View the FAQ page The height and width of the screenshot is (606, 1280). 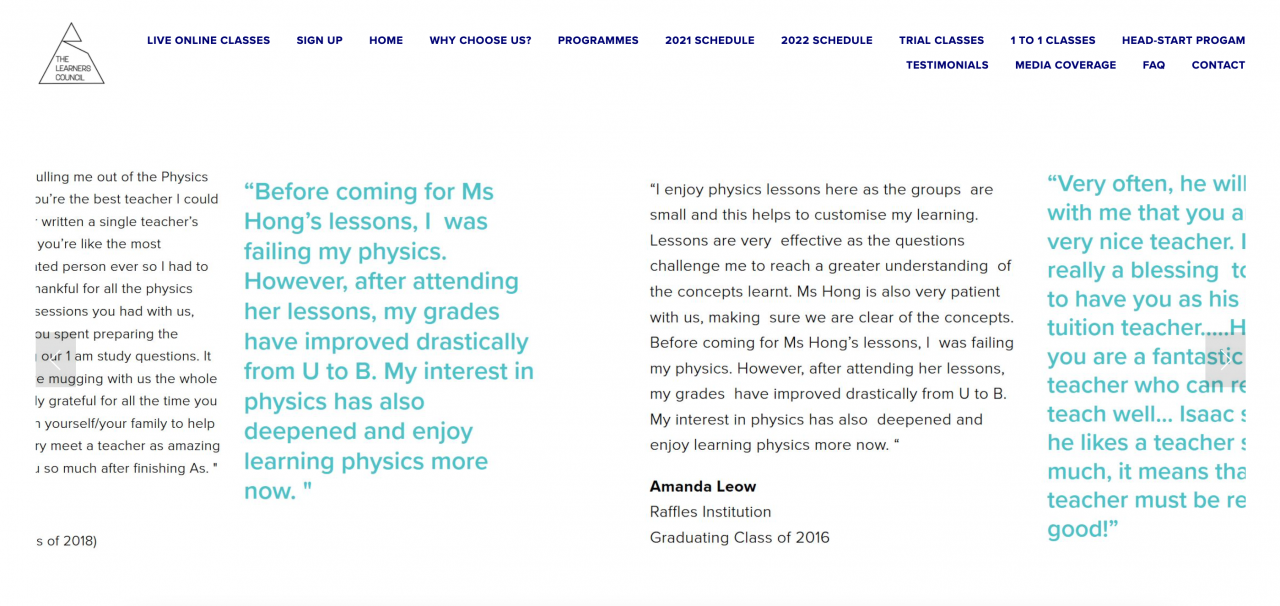pyautogui.click(x=1153, y=64)
